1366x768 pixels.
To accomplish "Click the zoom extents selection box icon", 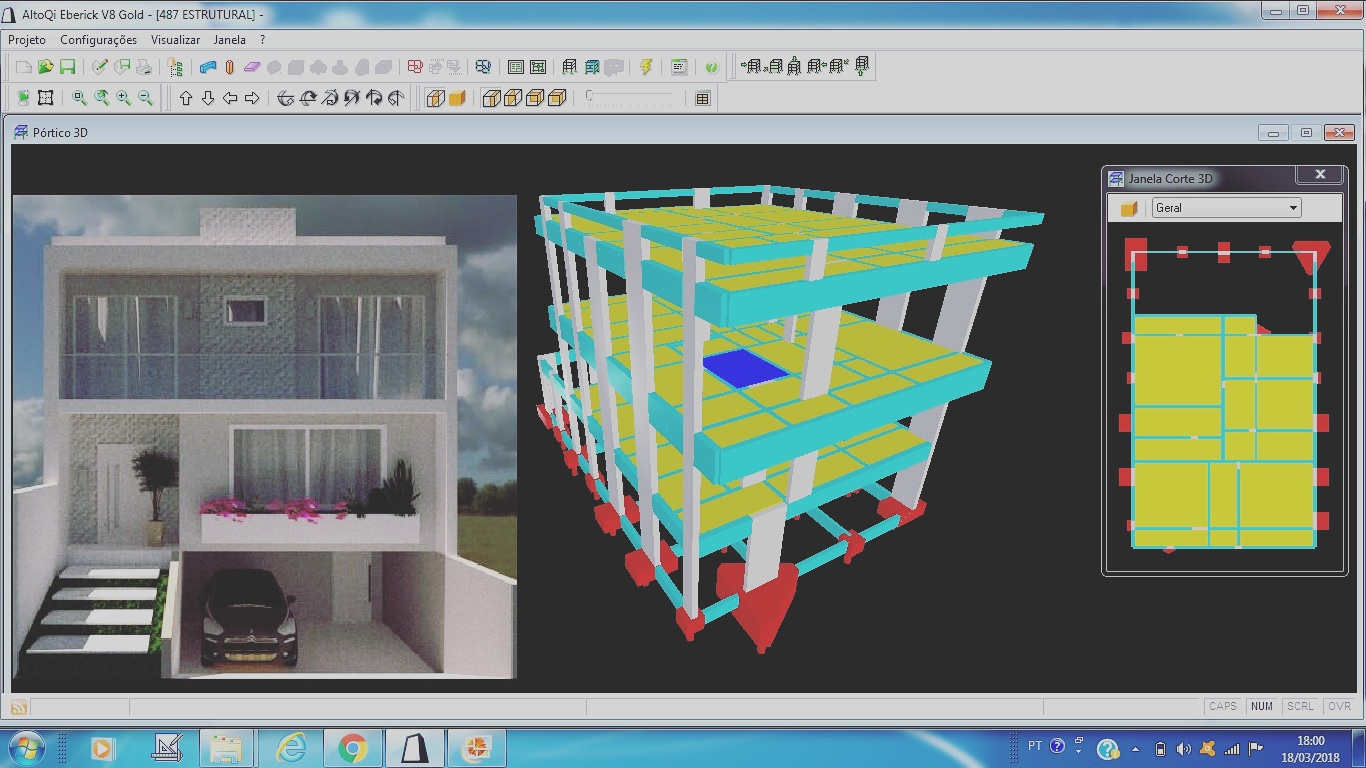I will pyautogui.click(x=45, y=98).
